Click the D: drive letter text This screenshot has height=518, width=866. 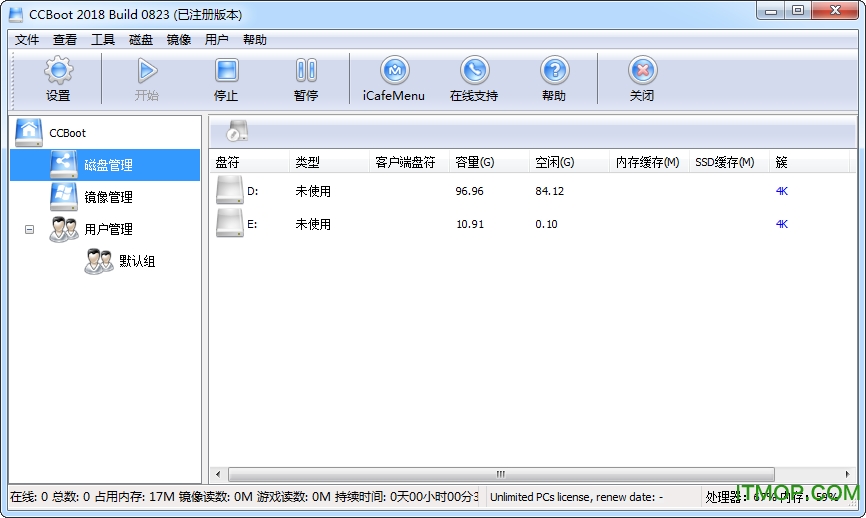pyautogui.click(x=252, y=191)
